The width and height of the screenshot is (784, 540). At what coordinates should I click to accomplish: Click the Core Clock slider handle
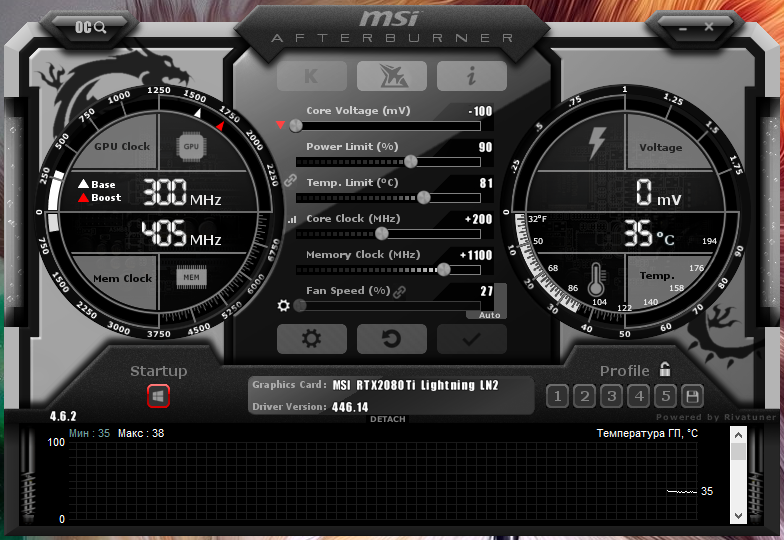[382, 234]
